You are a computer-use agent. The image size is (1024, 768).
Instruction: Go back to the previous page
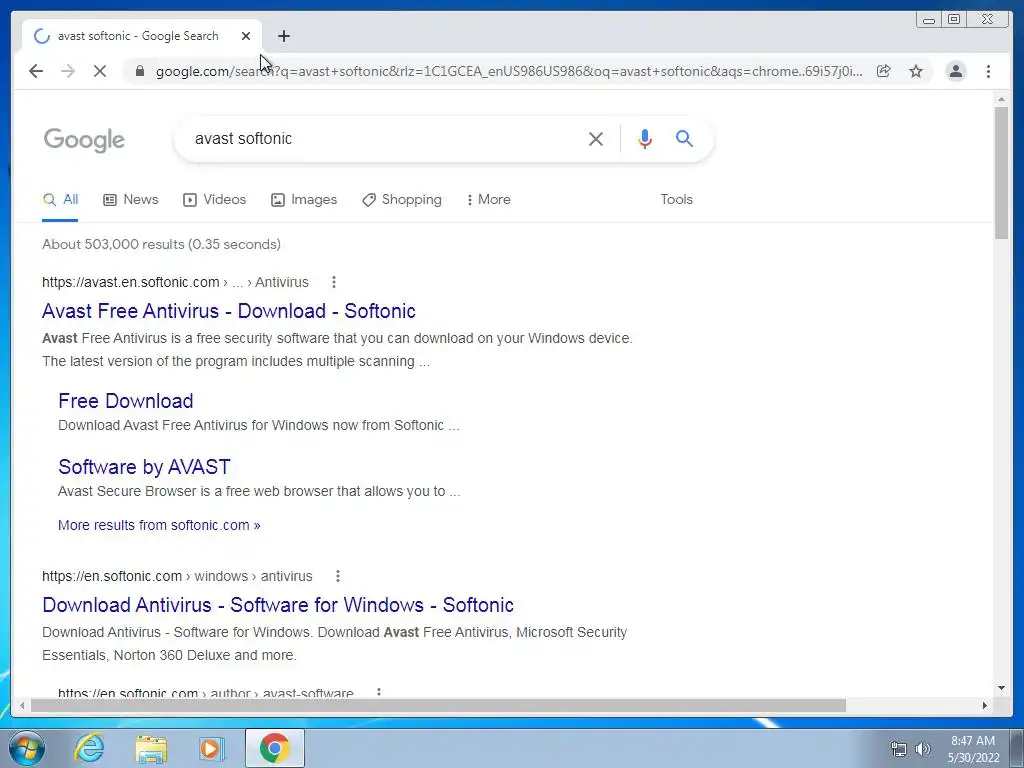point(36,71)
